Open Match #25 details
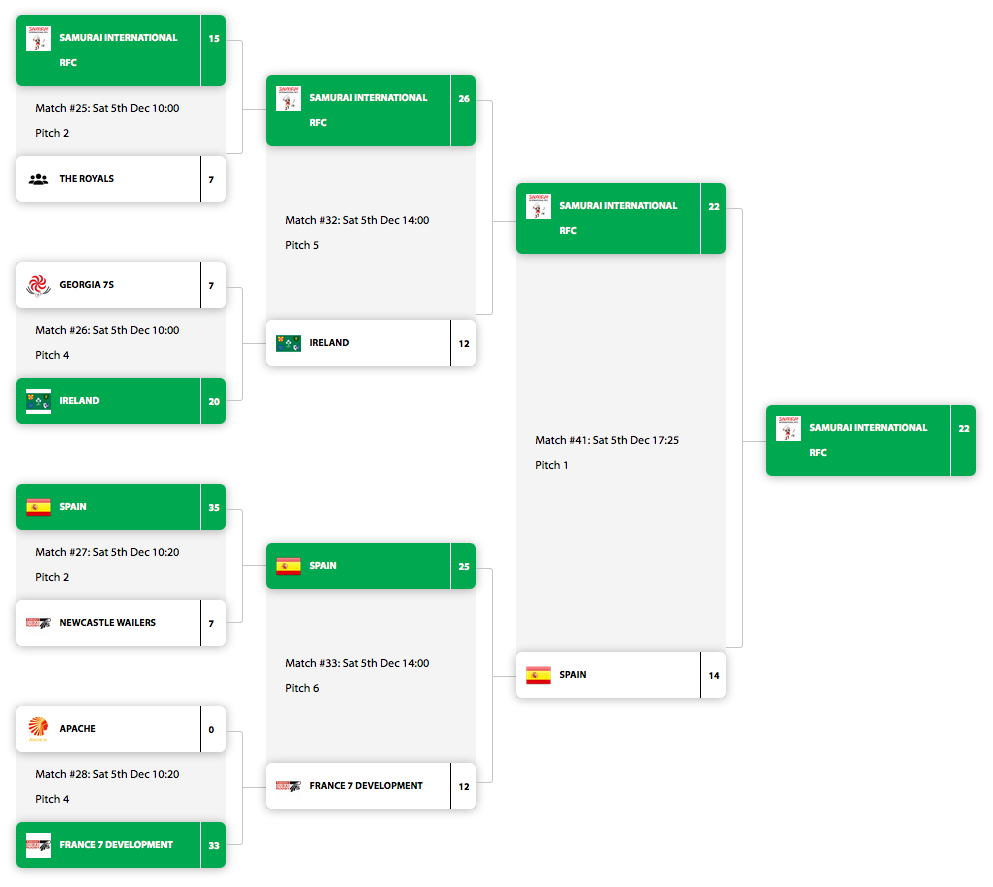The image size is (993, 887). coord(107,109)
